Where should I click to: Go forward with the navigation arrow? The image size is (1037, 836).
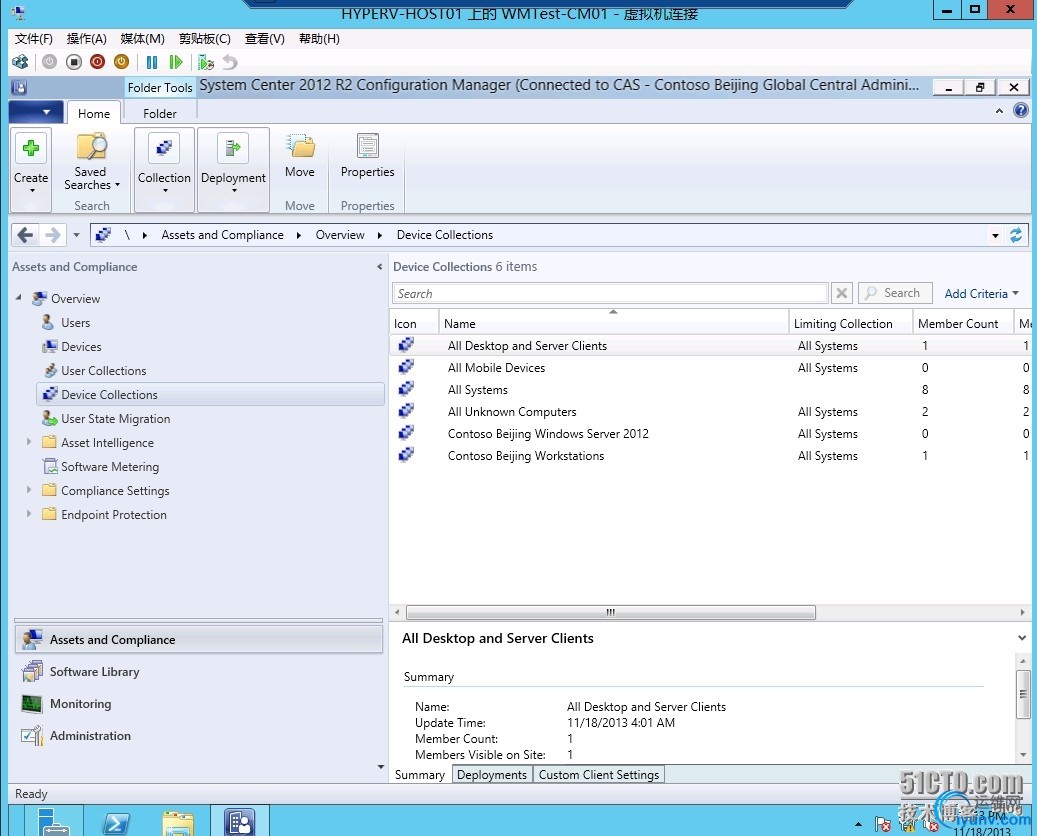pyautogui.click(x=52, y=235)
